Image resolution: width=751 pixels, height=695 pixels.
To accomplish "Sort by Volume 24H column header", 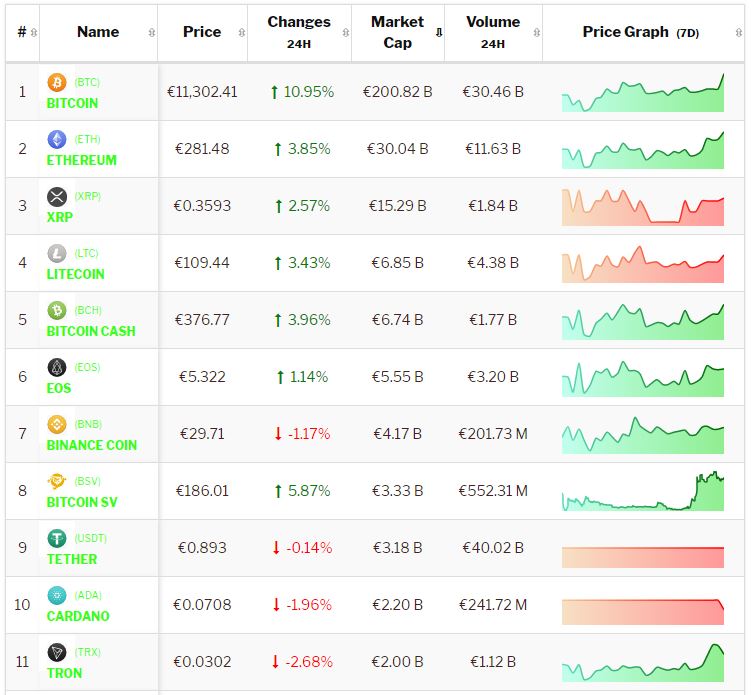I will (x=492, y=32).
